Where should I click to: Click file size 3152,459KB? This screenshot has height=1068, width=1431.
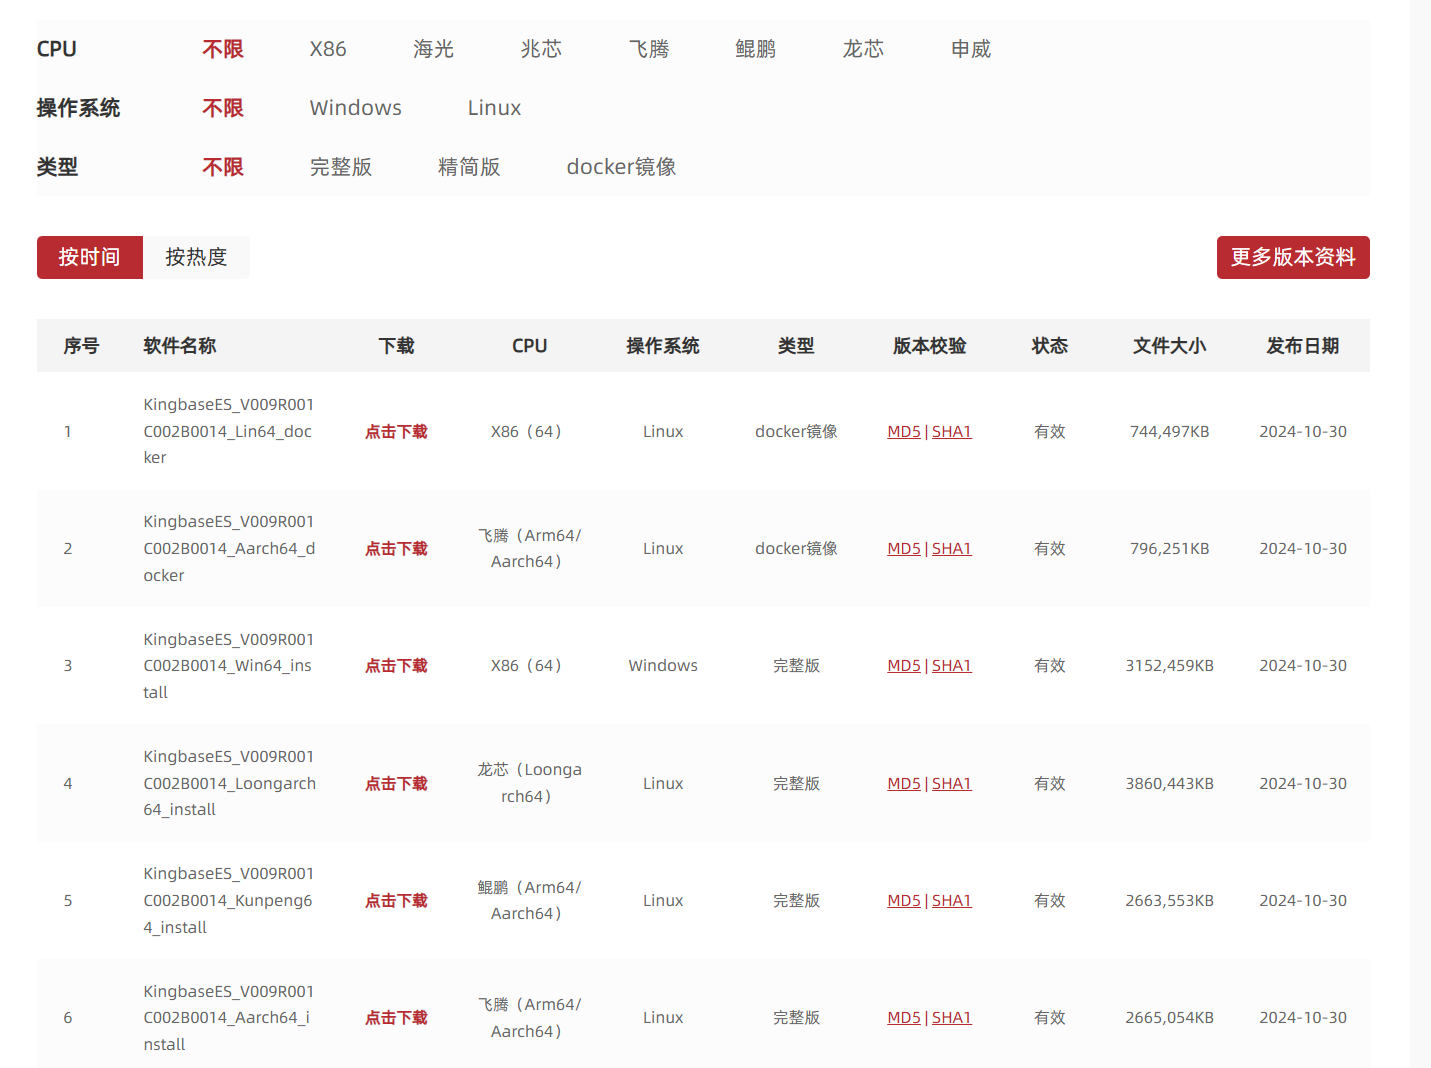click(x=1170, y=666)
